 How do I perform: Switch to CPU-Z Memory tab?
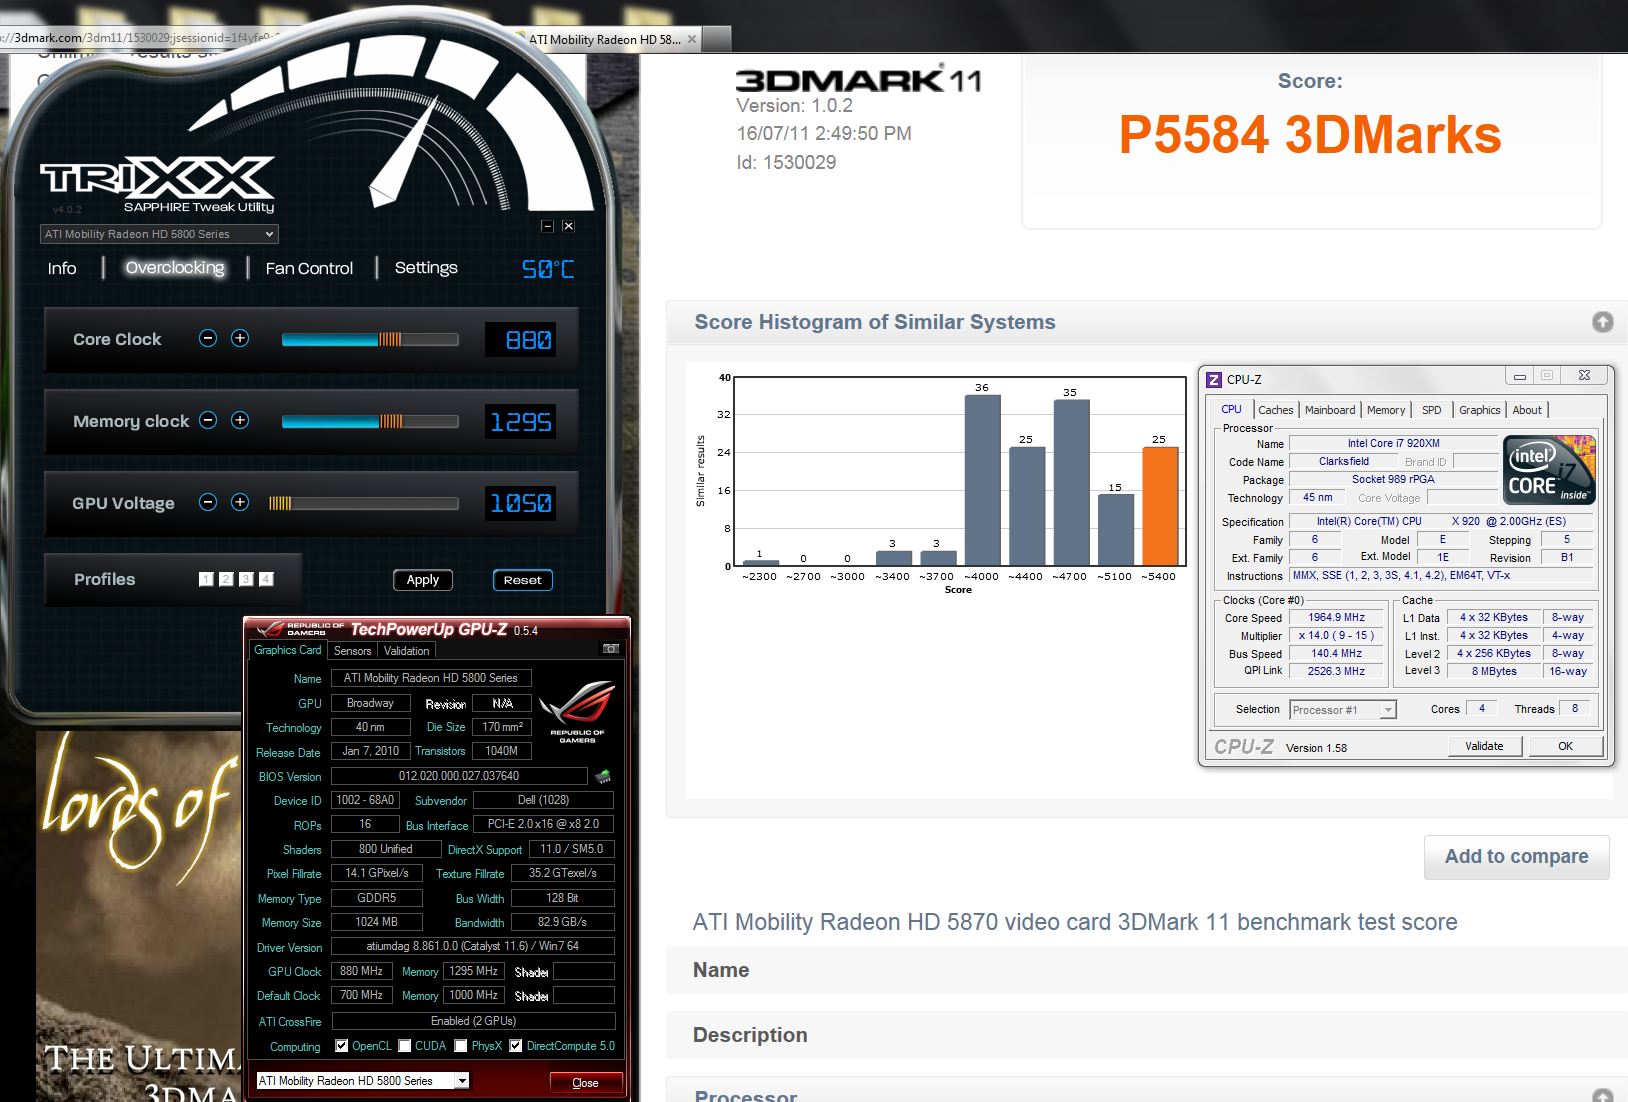pos(1386,410)
